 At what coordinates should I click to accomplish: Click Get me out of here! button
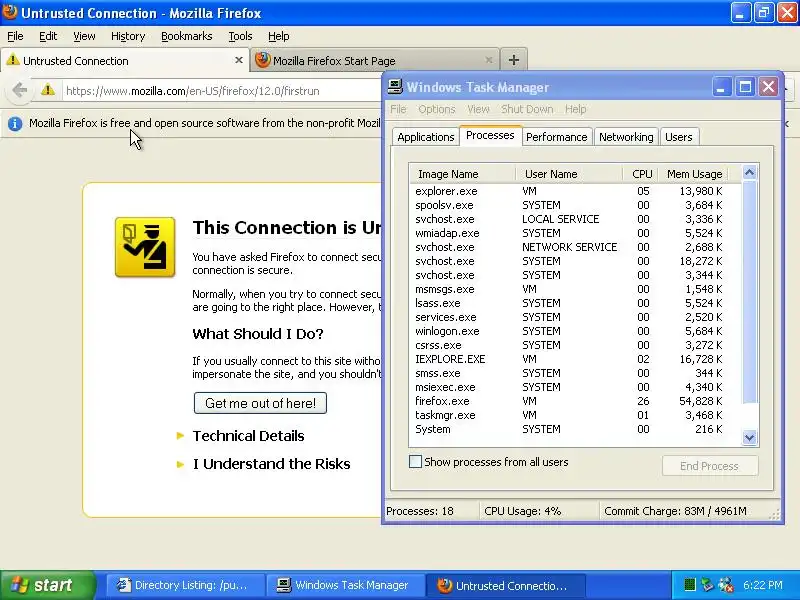pyautogui.click(x=260, y=403)
